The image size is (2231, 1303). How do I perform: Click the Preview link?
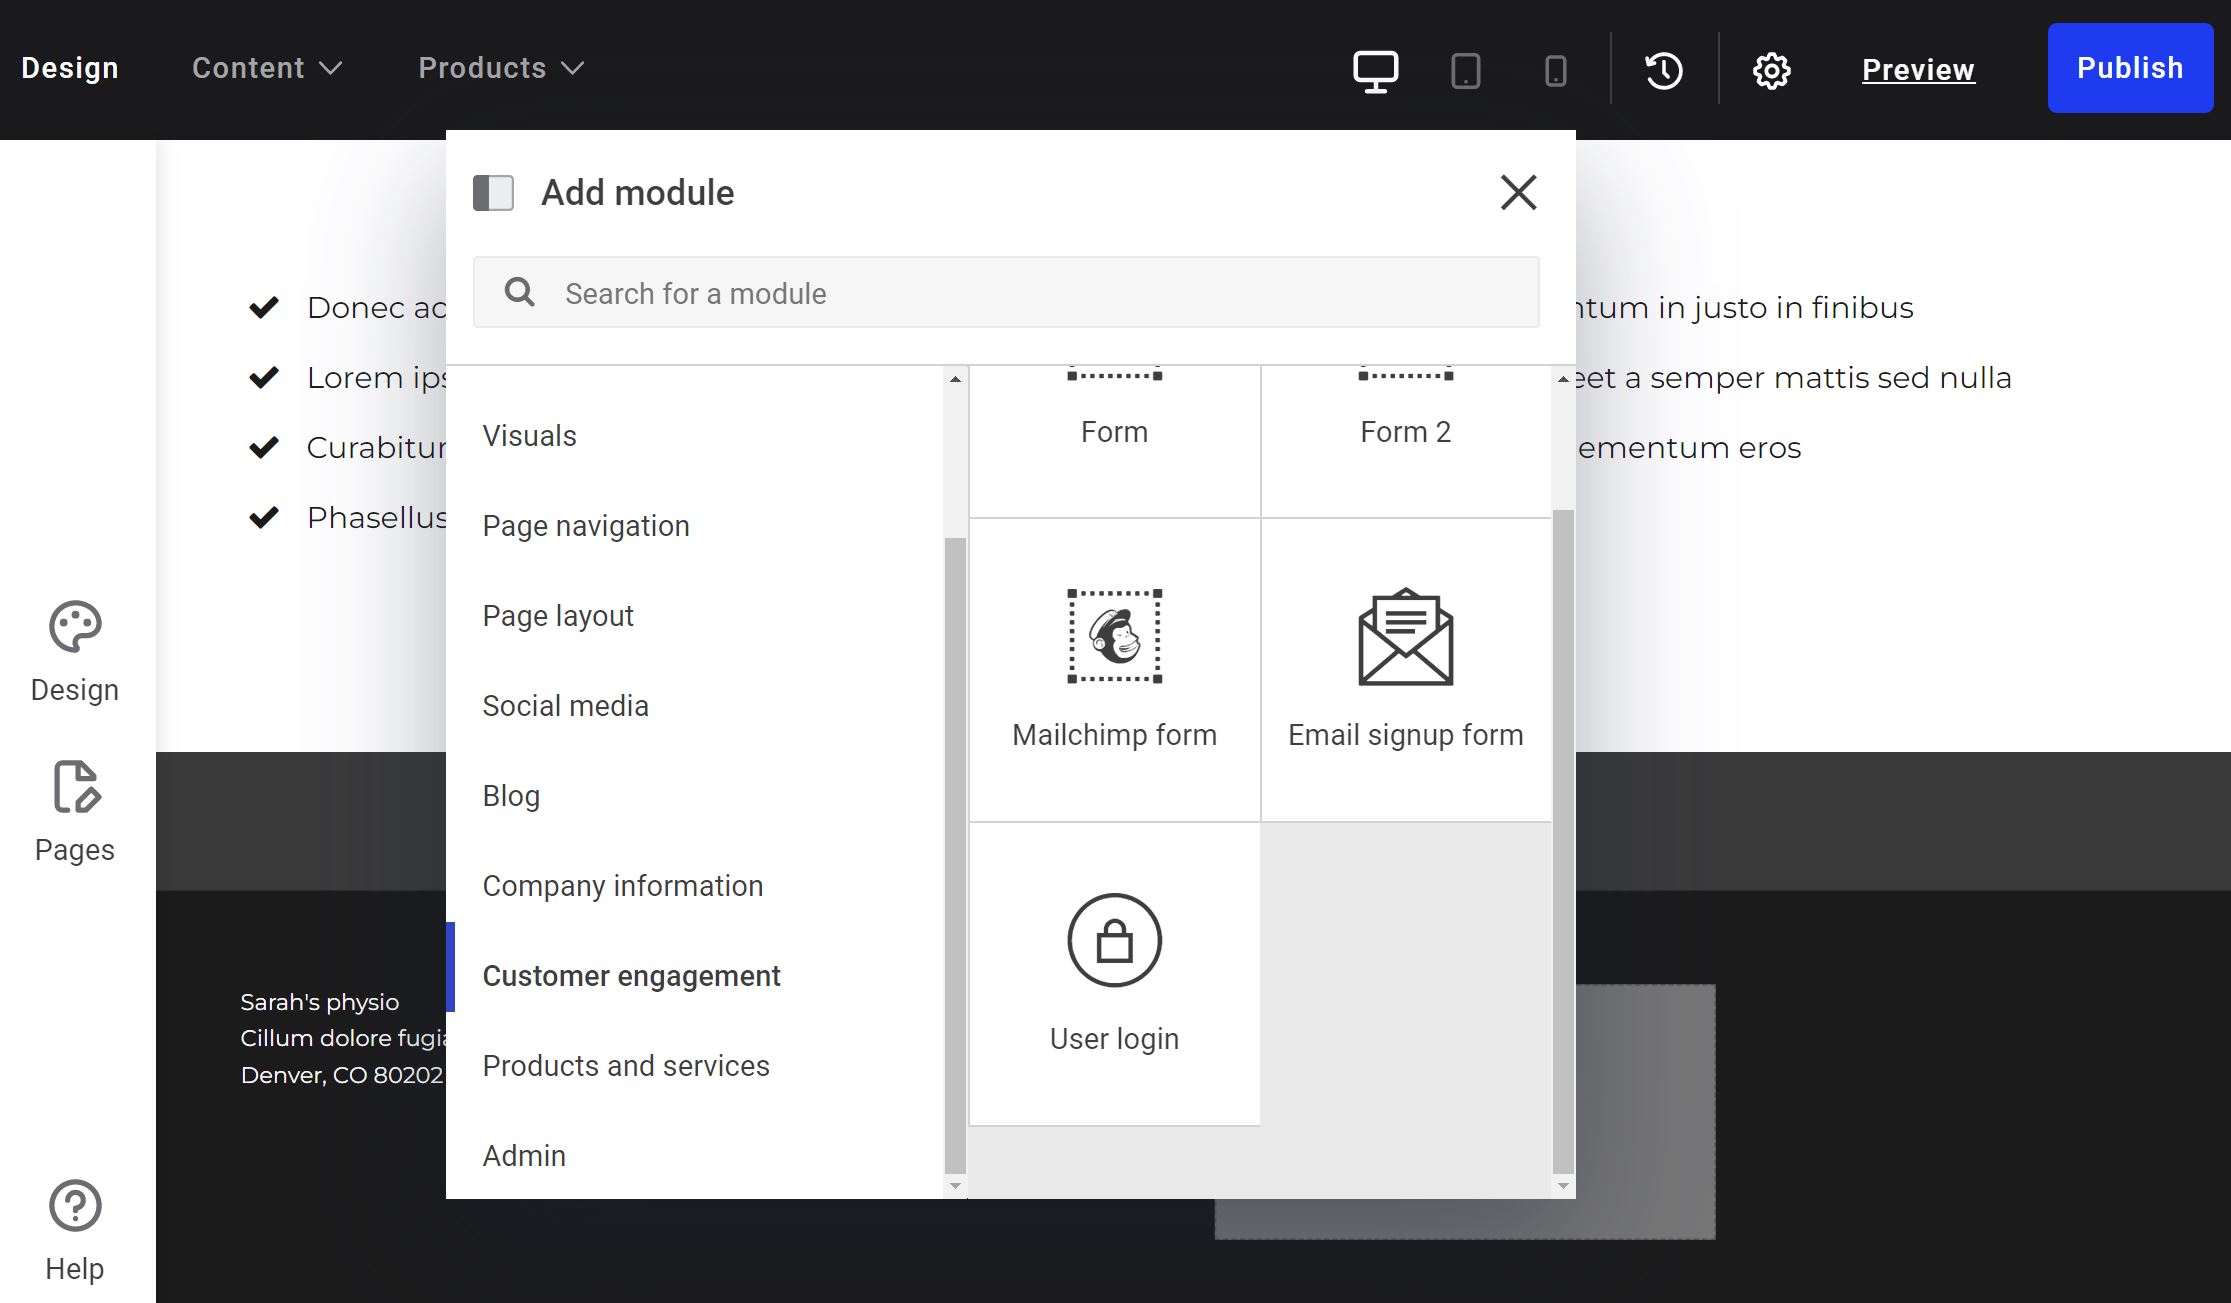[1918, 70]
